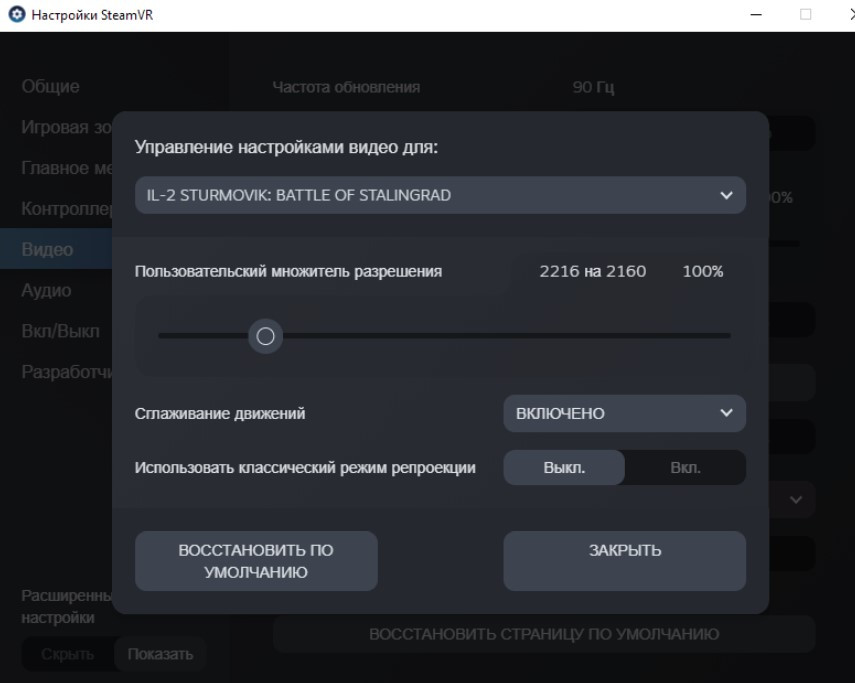855x683 pixels.
Task: Go to the Аудио tab
Action: pyautogui.click(x=48, y=290)
